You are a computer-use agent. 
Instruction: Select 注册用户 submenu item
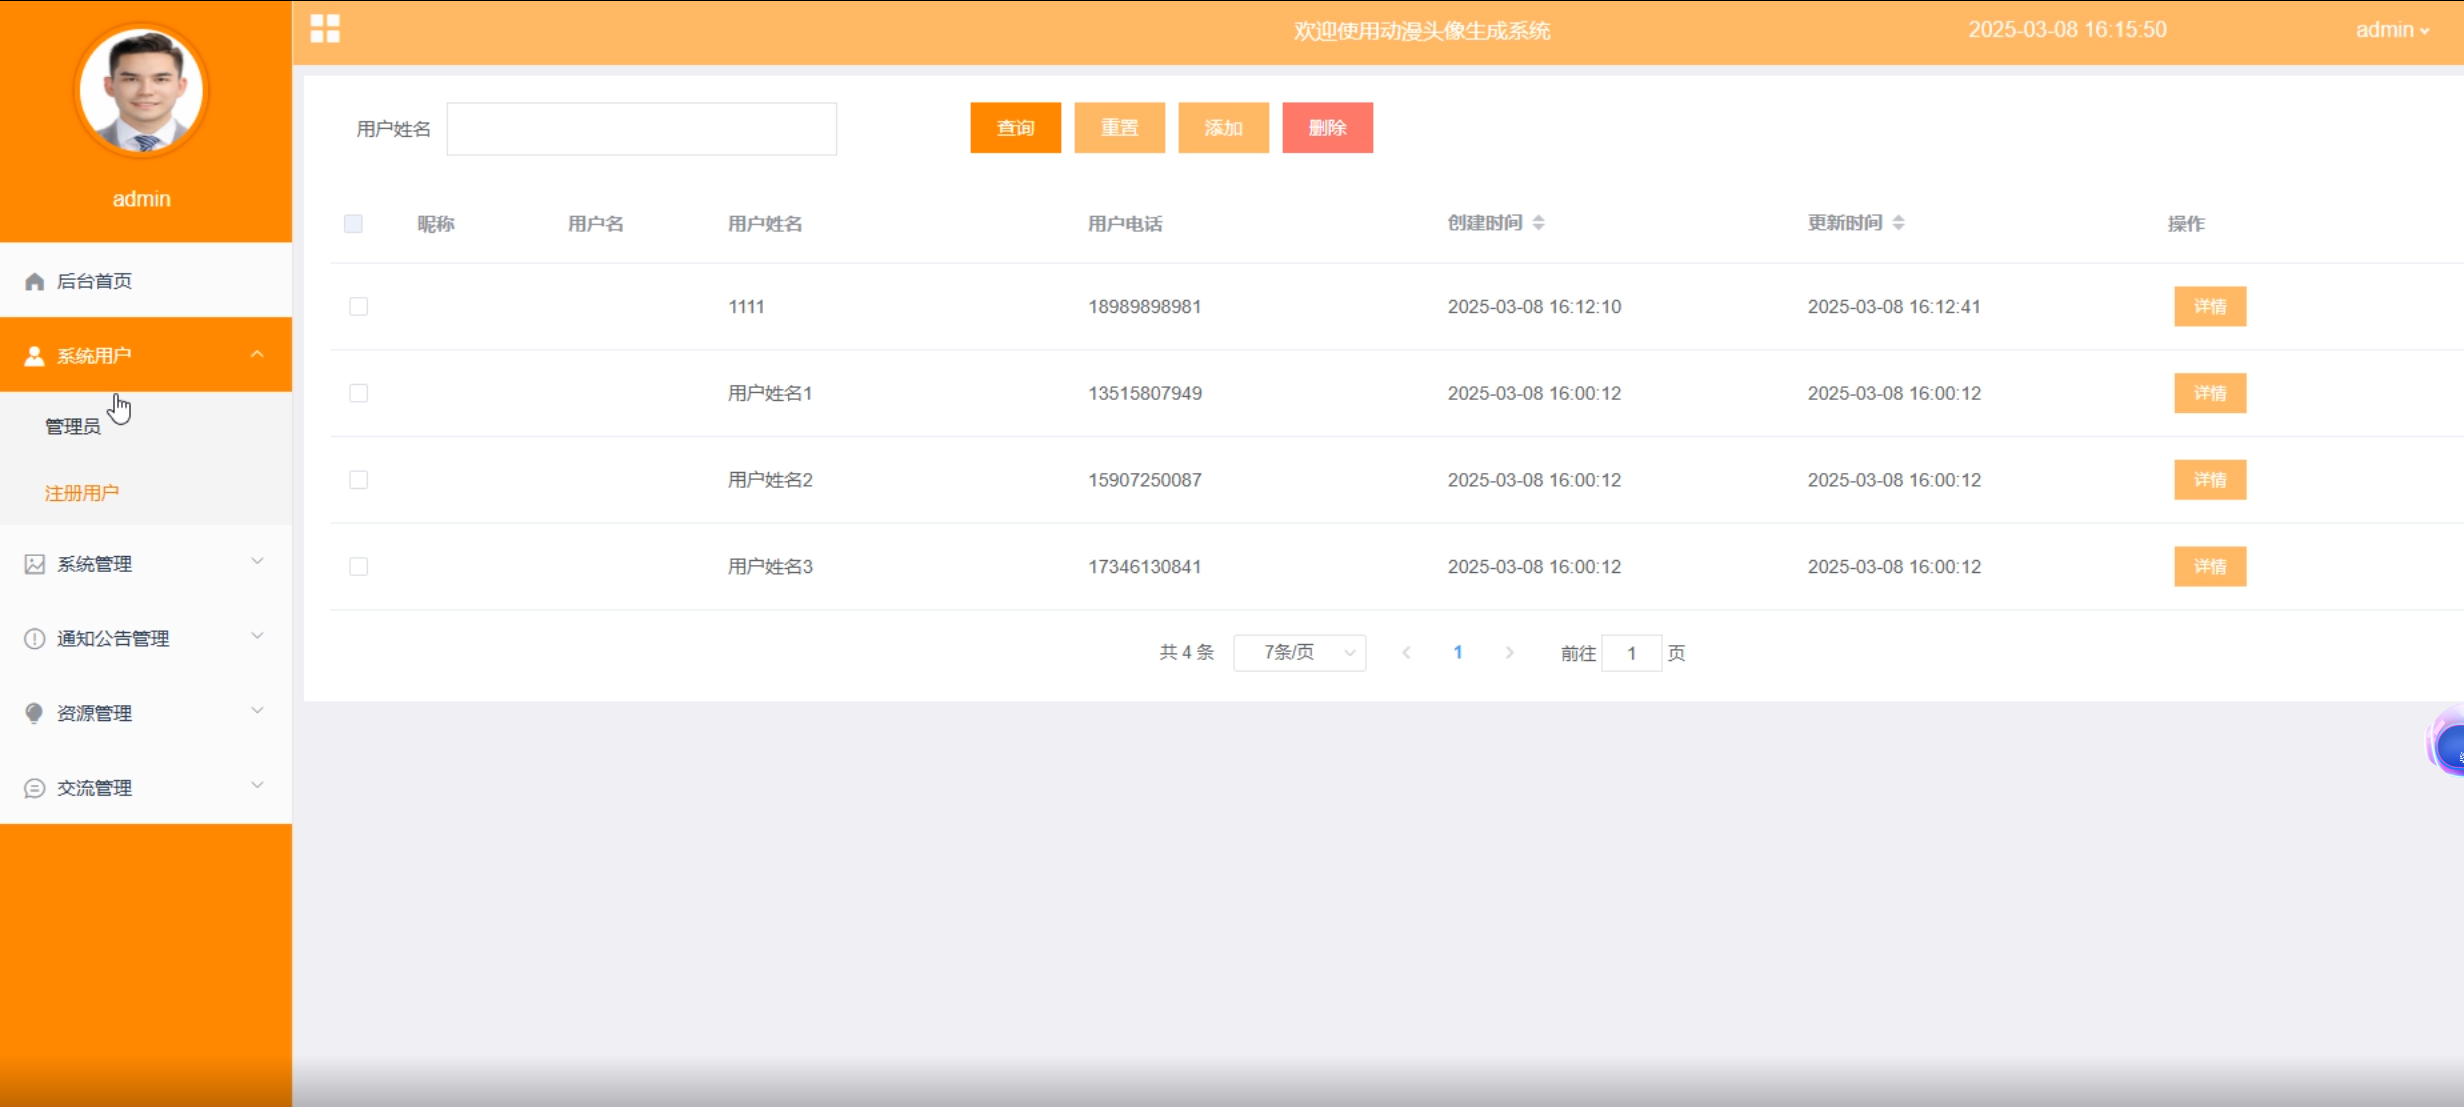[82, 493]
